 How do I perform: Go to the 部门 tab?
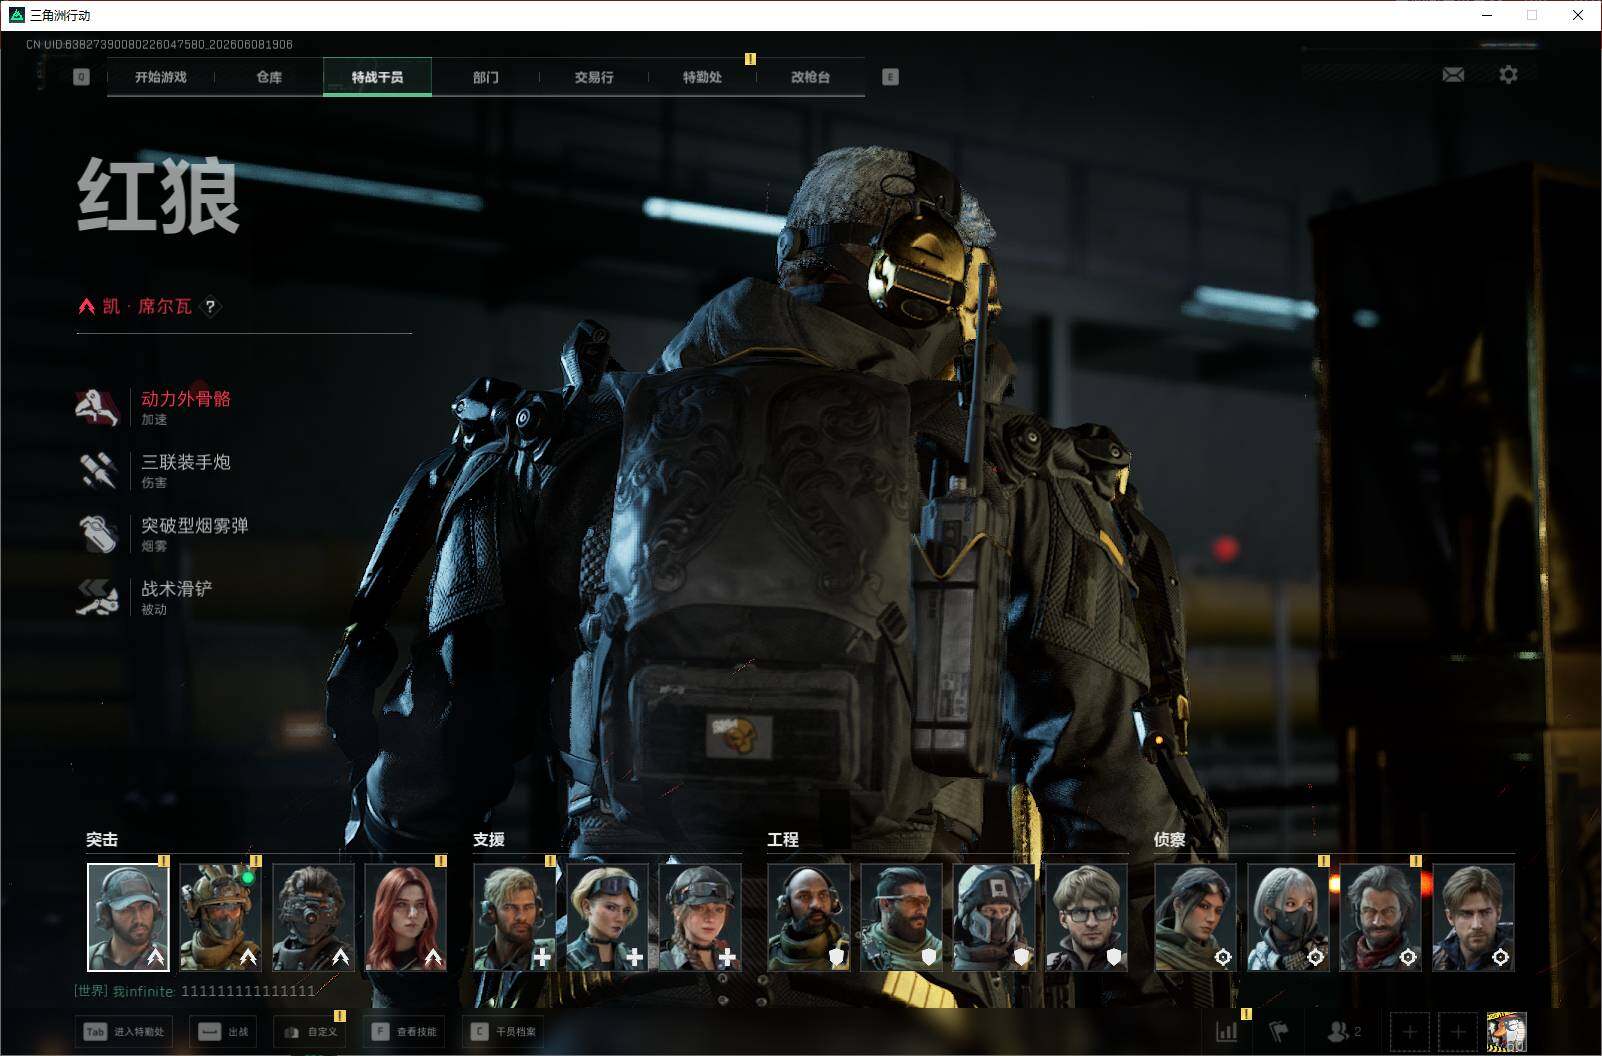(486, 77)
